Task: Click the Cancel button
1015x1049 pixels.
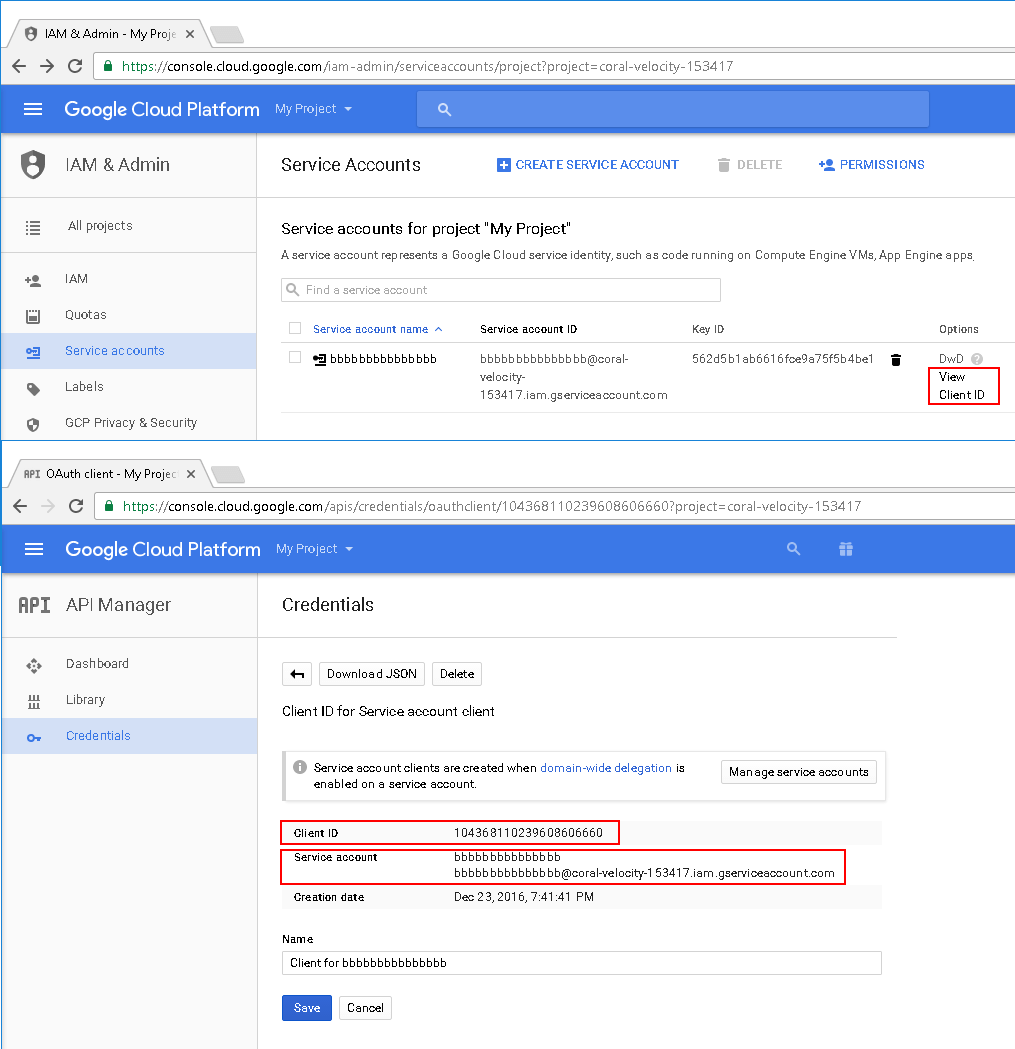Action: click(365, 1008)
